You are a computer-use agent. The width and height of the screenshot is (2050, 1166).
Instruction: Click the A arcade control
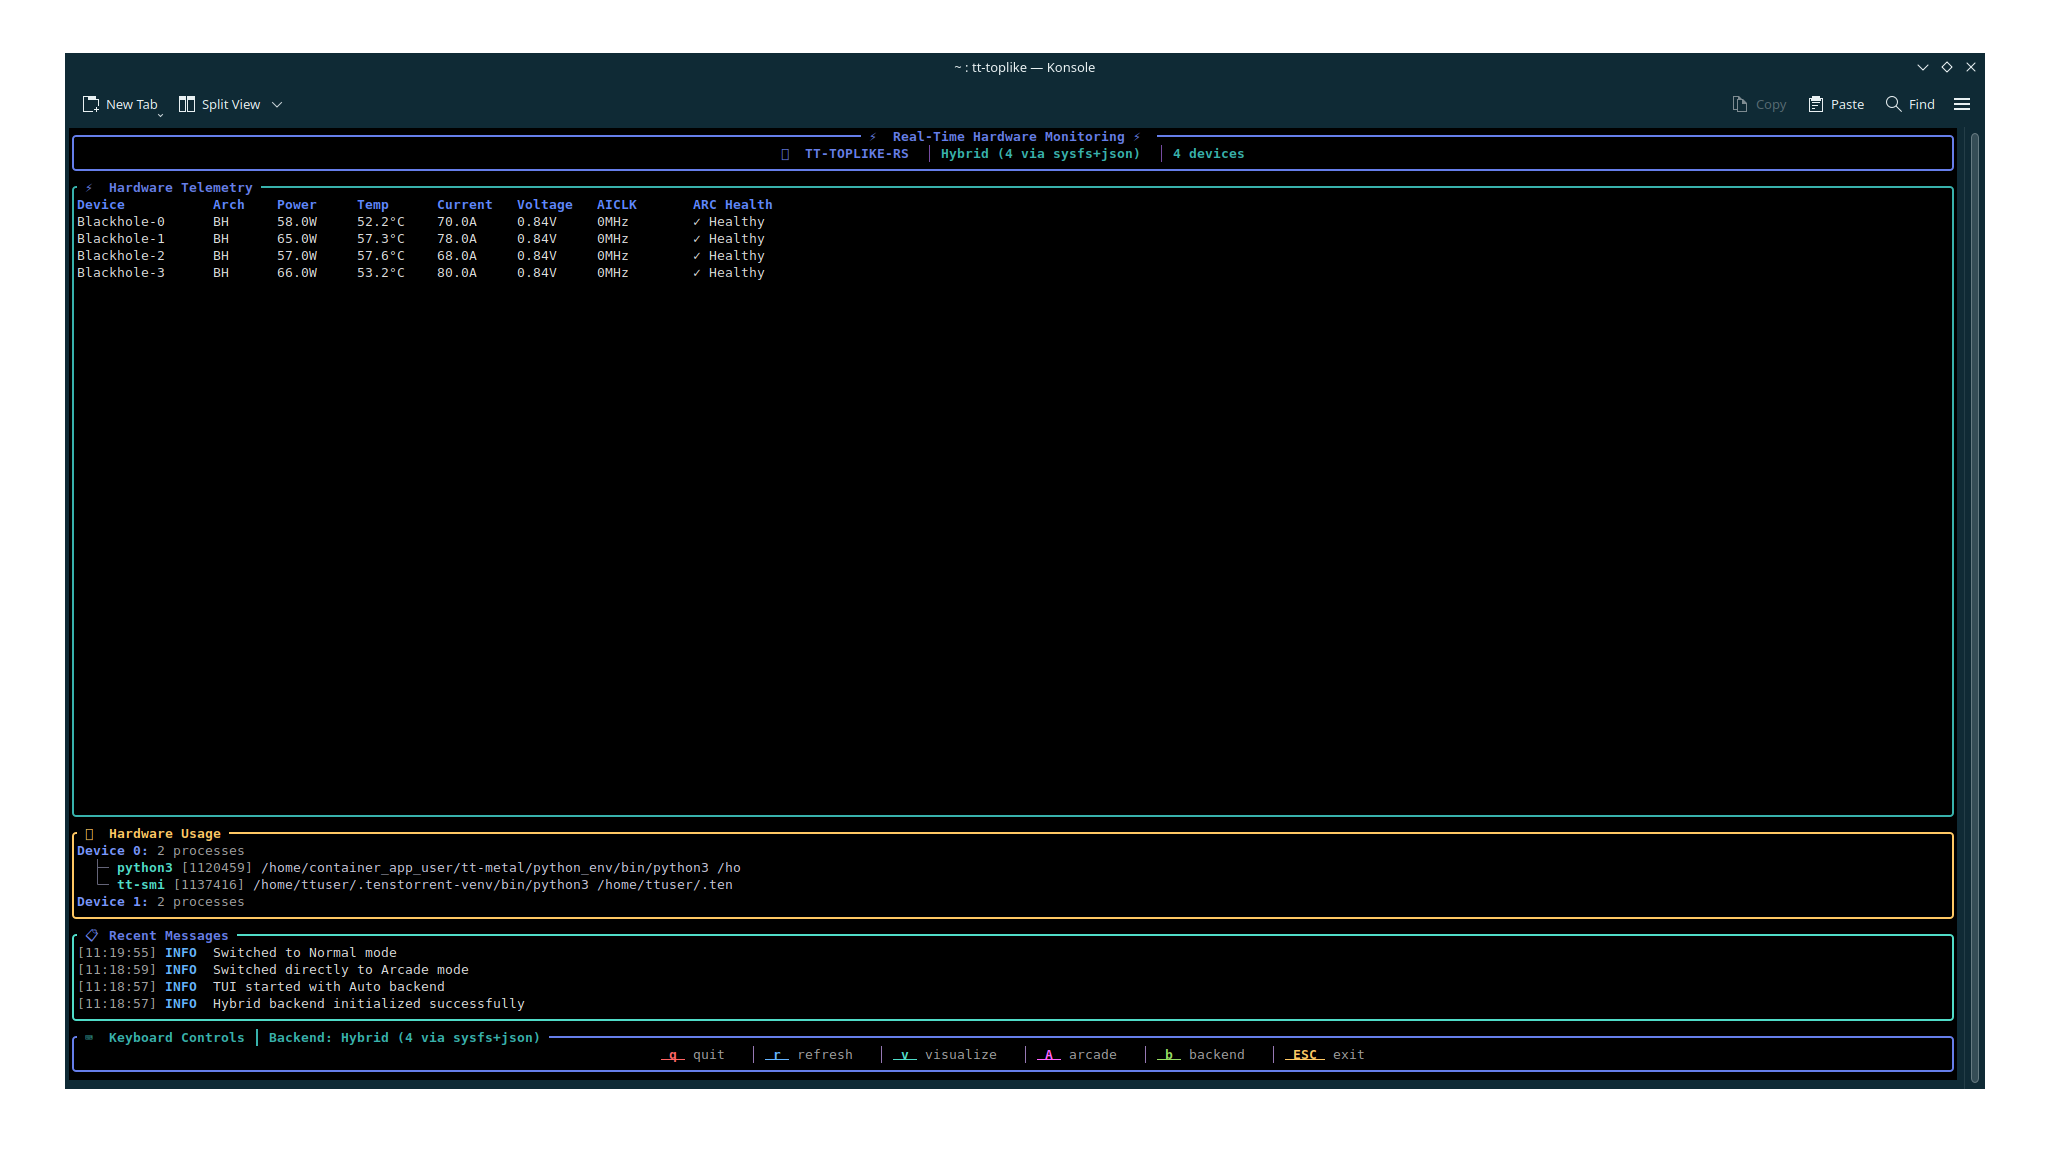click(x=1077, y=1055)
